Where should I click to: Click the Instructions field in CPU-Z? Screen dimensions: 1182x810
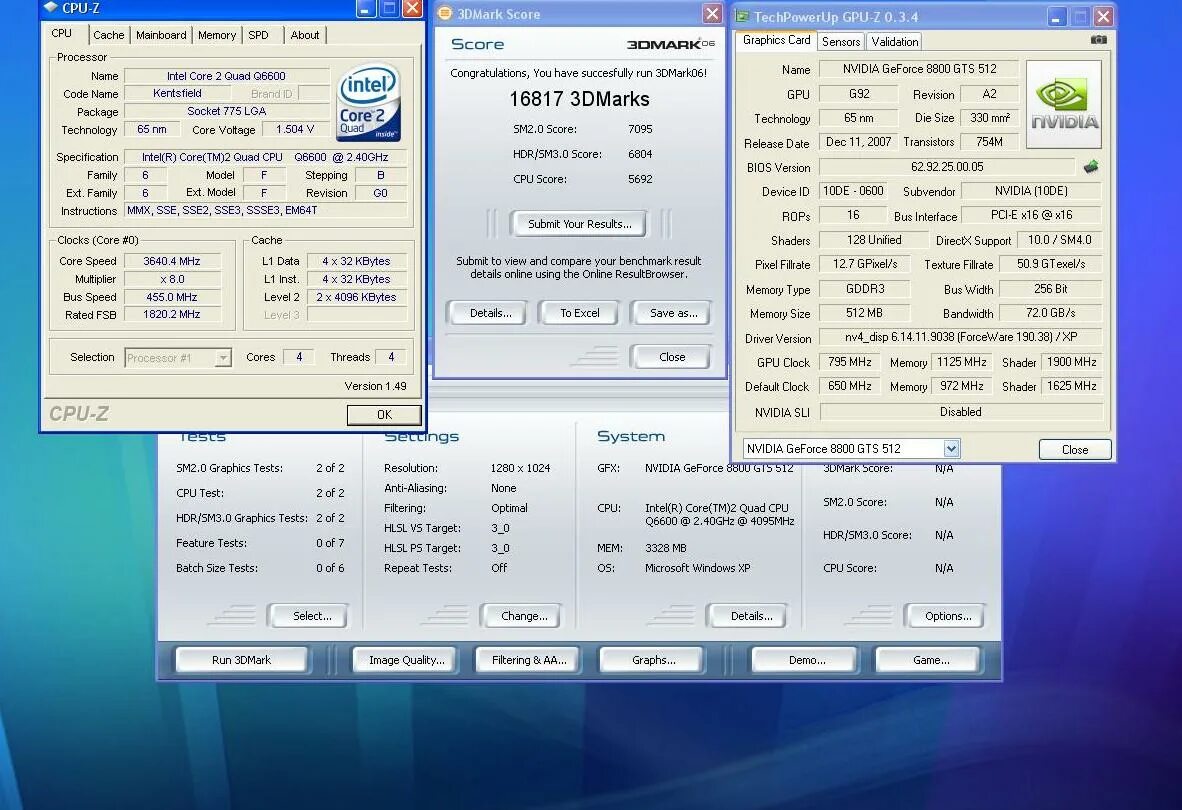(265, 210)
